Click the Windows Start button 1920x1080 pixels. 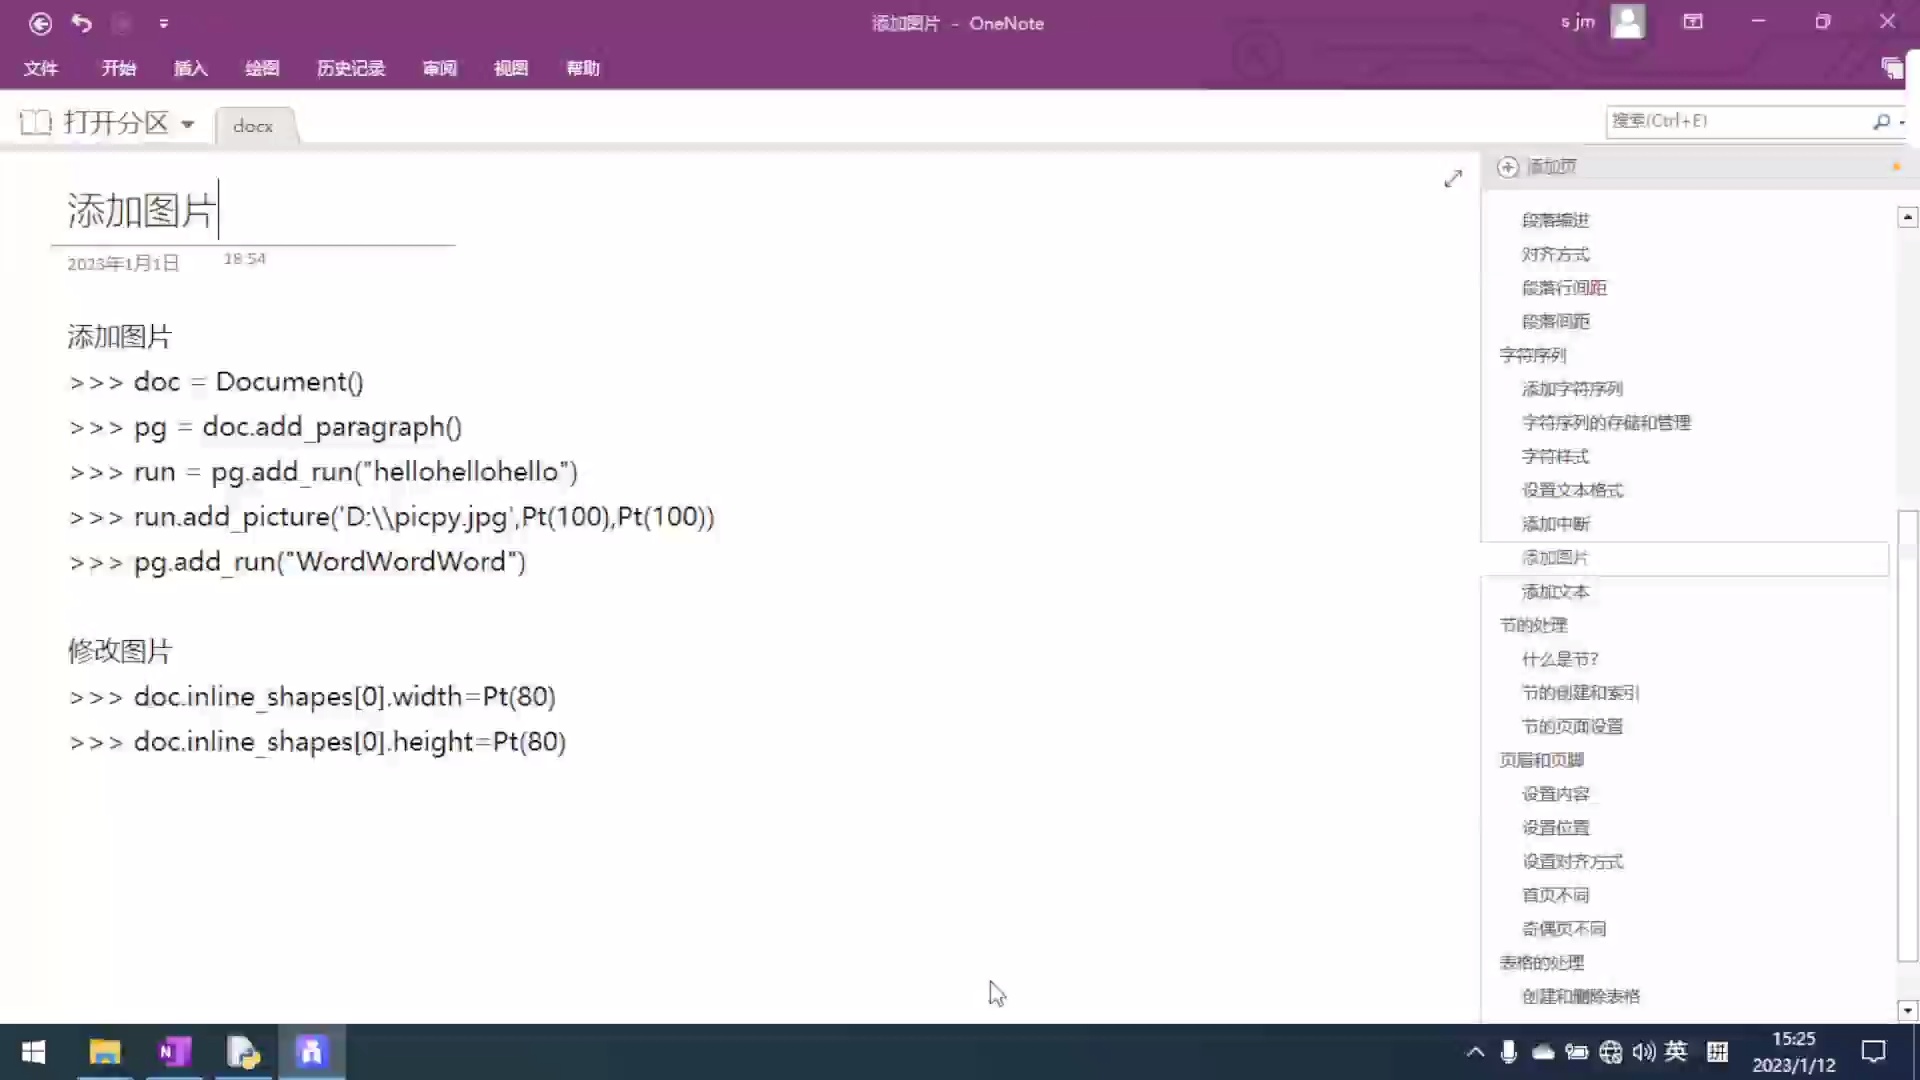[33, 1051]
